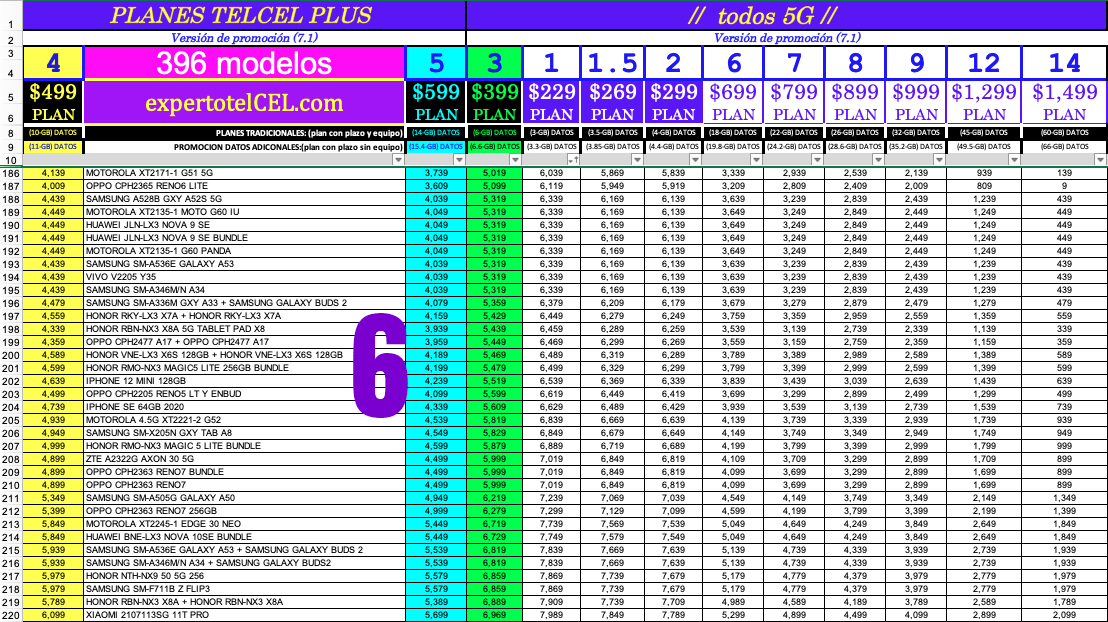This screenshot has width=1108, height=622.
Task: Select the '$229 PLAN' header cell
Action: pos(552,102)
